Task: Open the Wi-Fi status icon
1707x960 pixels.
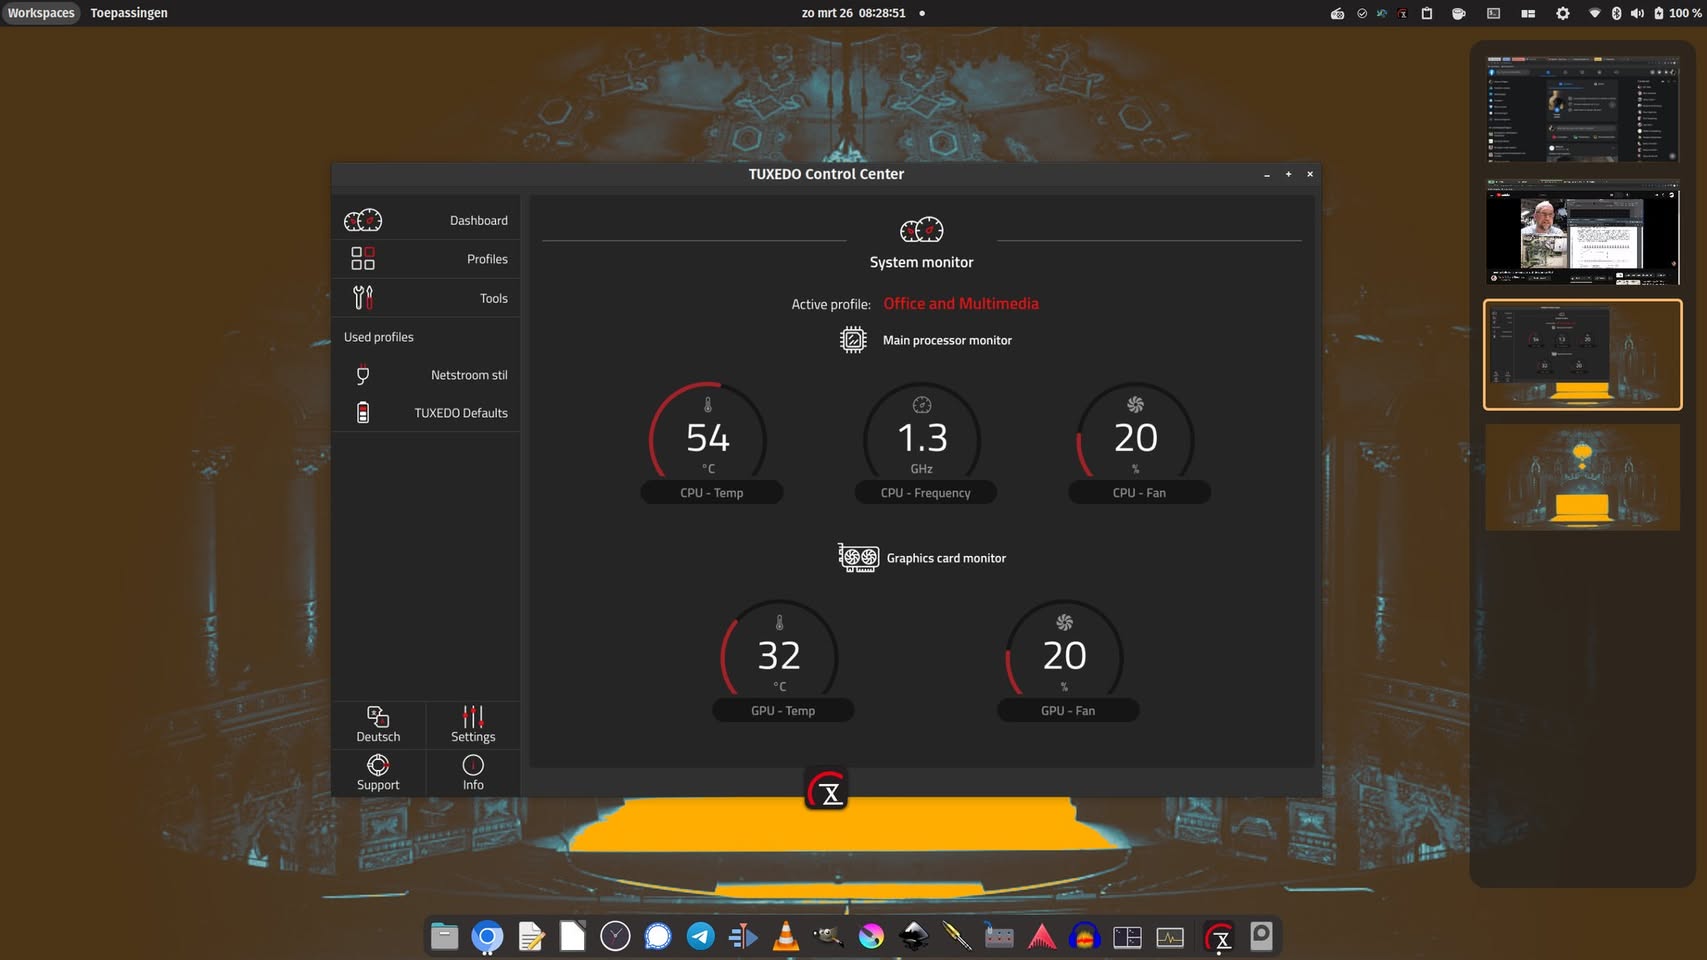Action: click(1595, 14)
